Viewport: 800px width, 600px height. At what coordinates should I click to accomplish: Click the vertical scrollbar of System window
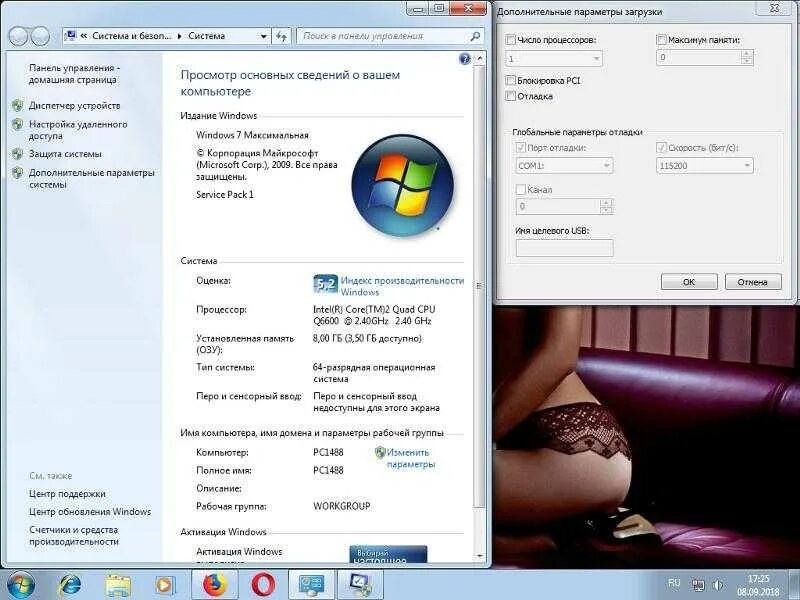[x=479, y=286]
